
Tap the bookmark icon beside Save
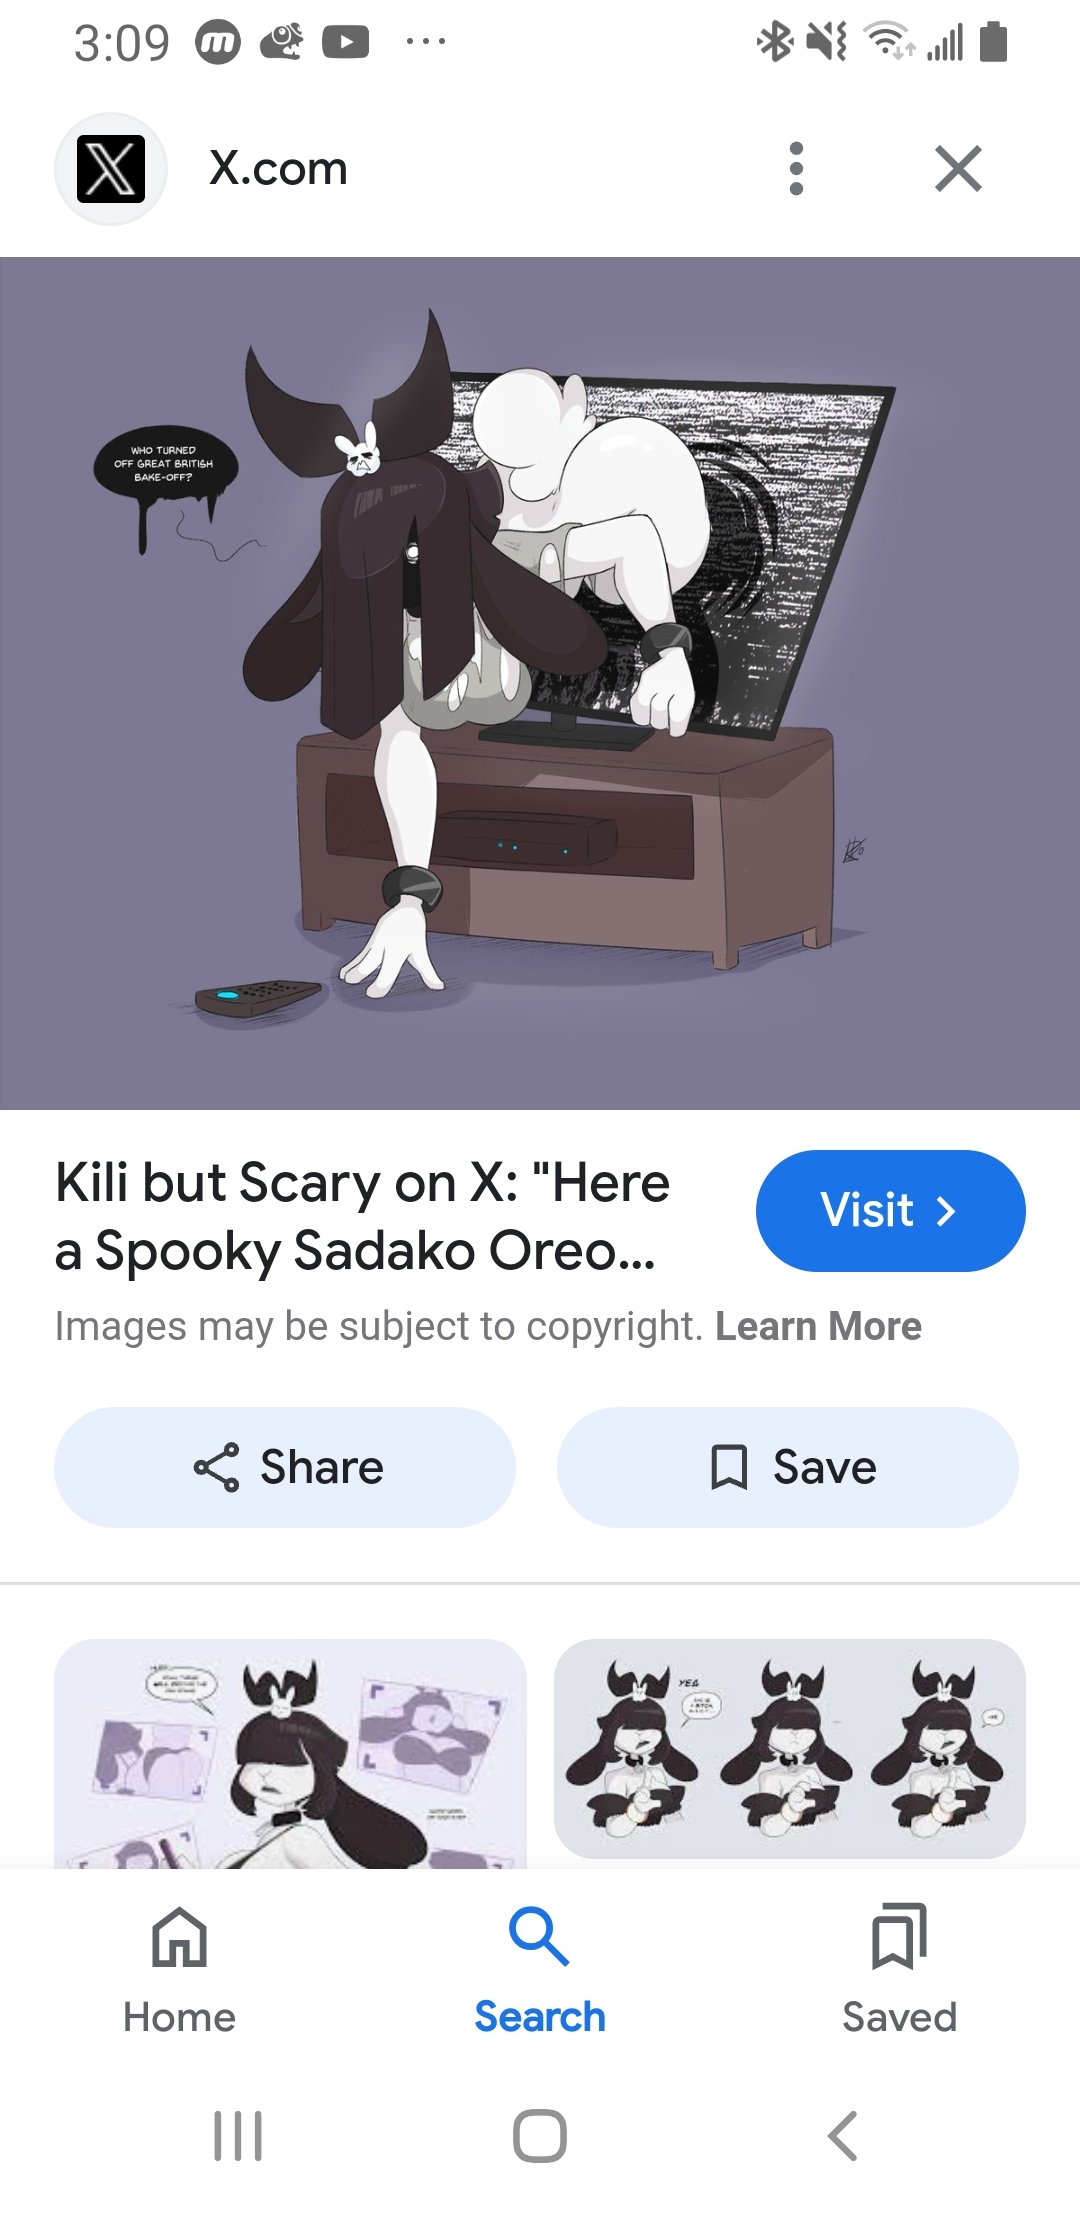(729, 1467)
